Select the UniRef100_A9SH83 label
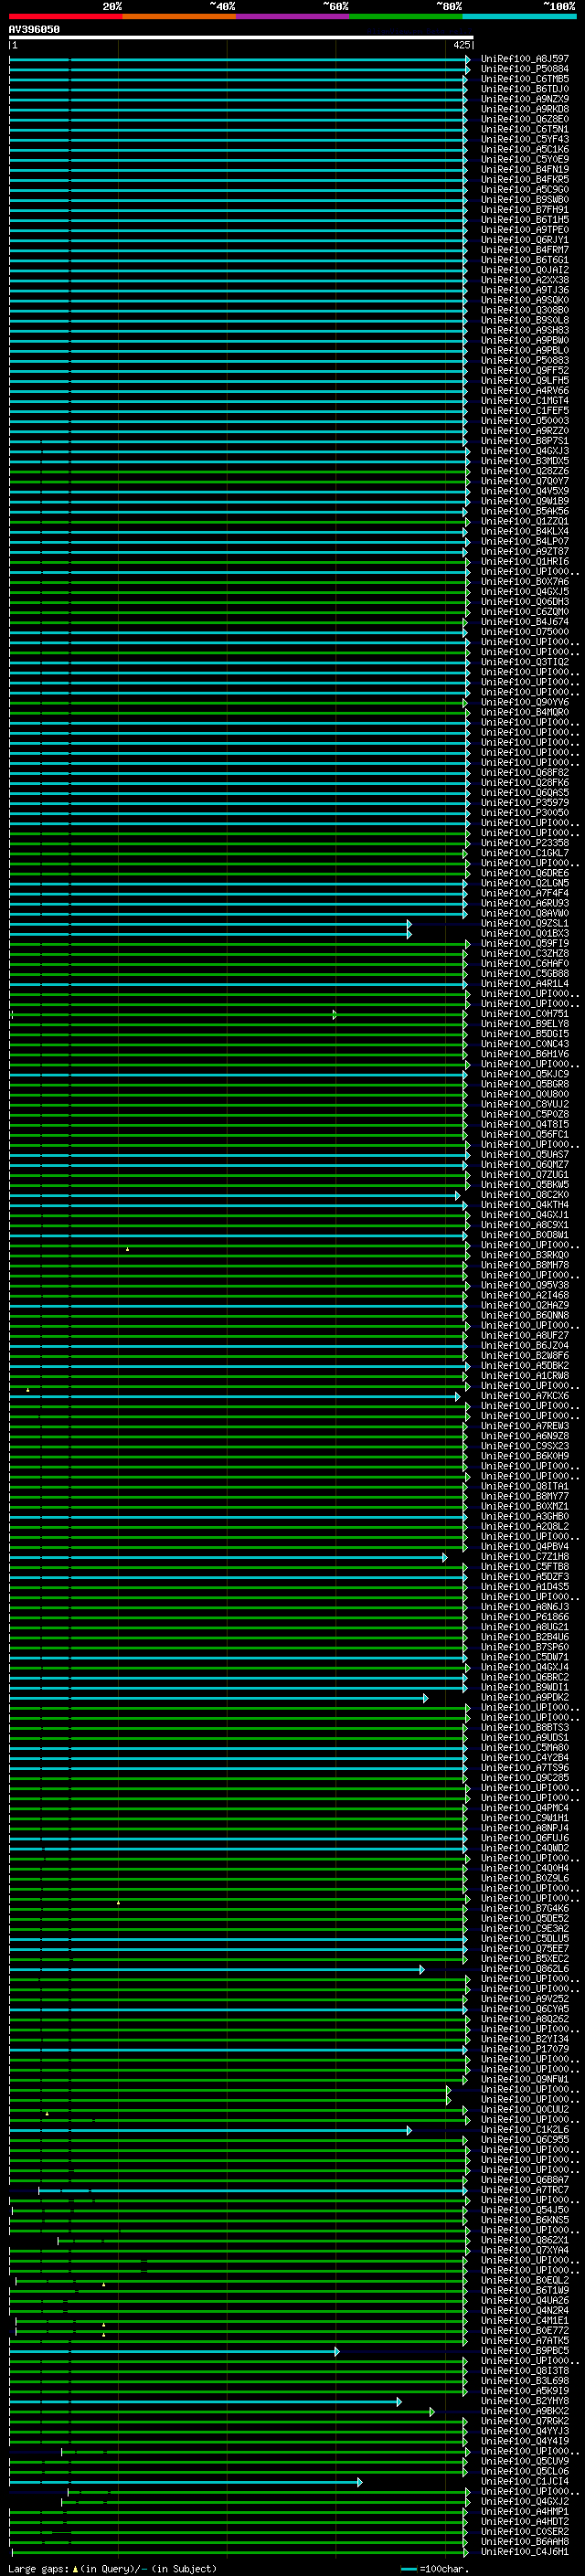This screenshot has width=585, height=2576. (525, 330)
